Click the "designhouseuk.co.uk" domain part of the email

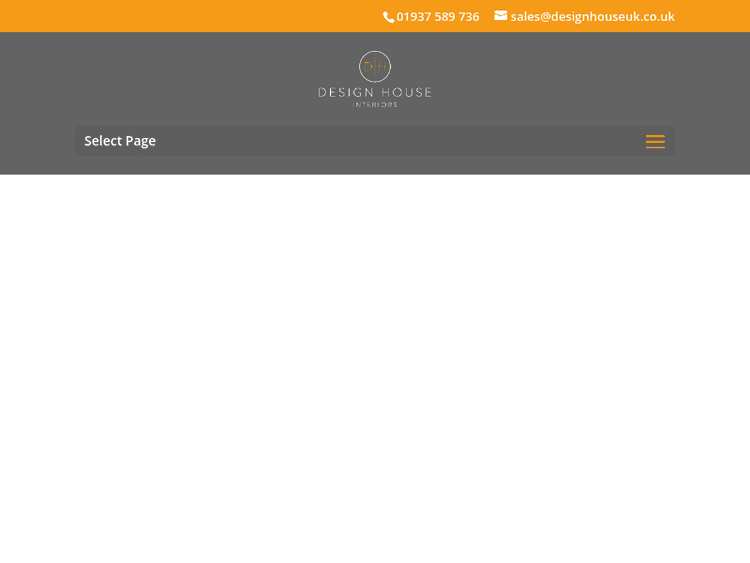pyautogui.click(x=614, y=17)
